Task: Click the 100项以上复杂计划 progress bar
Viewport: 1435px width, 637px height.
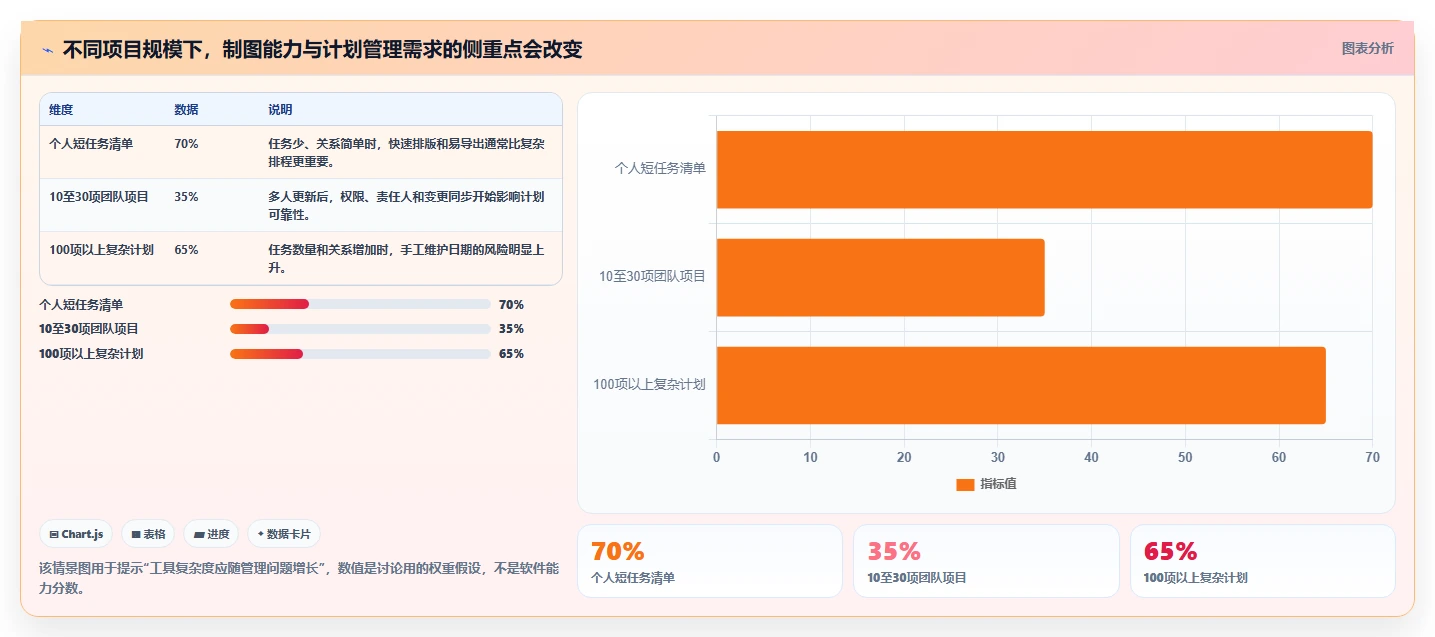Action: click(360, 354)
